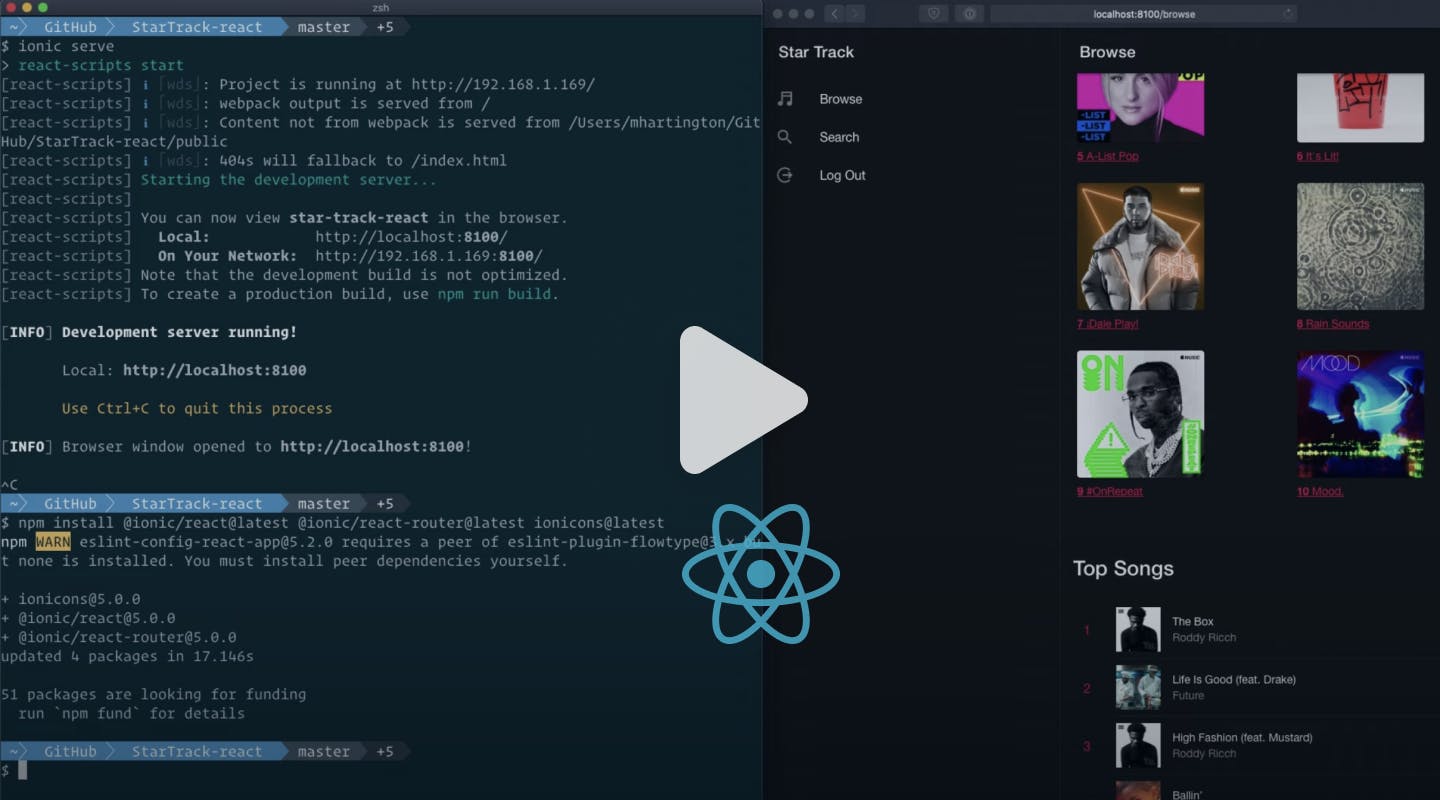This screenshot has height=800, width=1440.
Task: Click 'updated 4 packages in 17.146s' line
Action: point(127,656)
